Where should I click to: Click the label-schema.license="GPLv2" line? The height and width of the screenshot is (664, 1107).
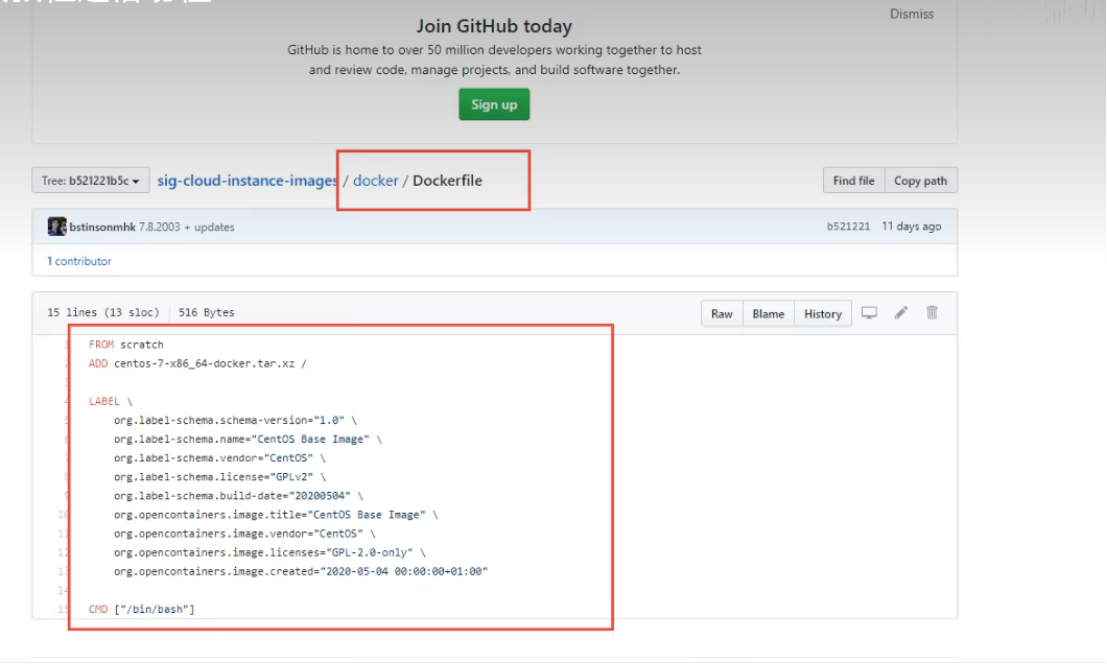(x=220, y=477)
